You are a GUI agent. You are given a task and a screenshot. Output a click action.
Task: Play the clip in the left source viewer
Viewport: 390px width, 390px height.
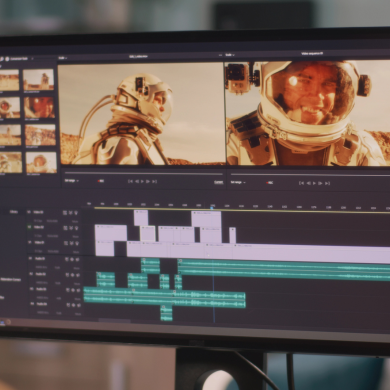[142, 181]
